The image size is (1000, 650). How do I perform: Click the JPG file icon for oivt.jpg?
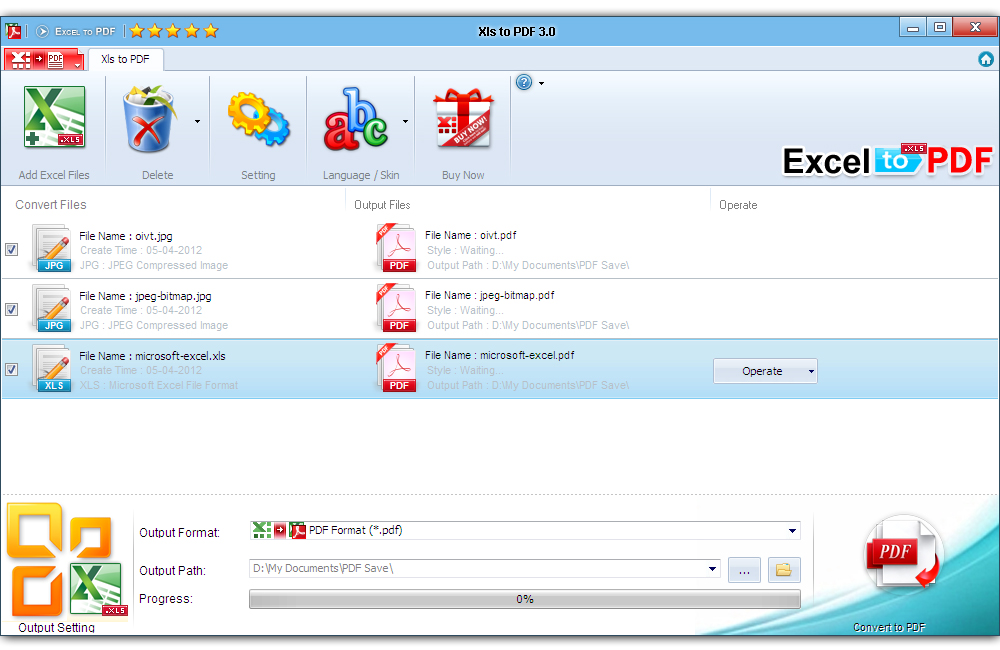point(52,249)
